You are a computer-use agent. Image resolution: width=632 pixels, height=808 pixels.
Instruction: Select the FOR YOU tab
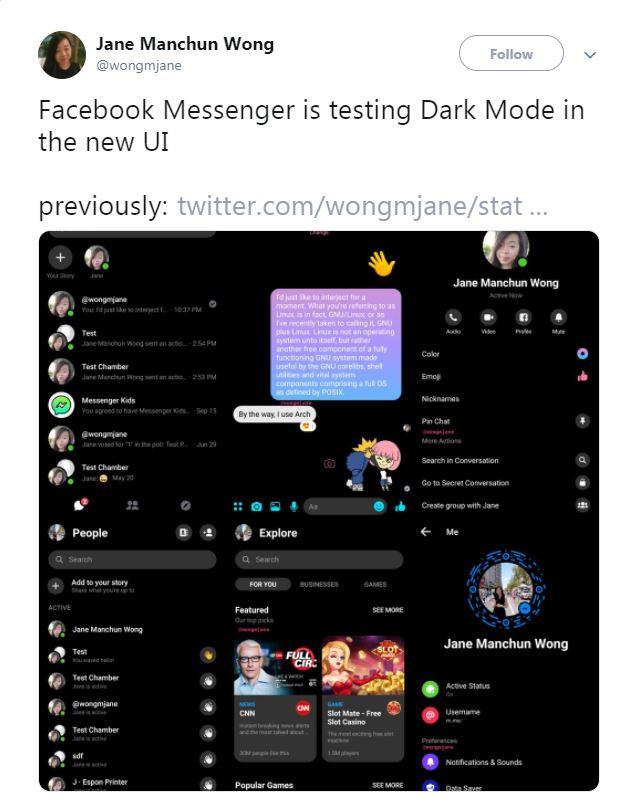tap(263, 584)
